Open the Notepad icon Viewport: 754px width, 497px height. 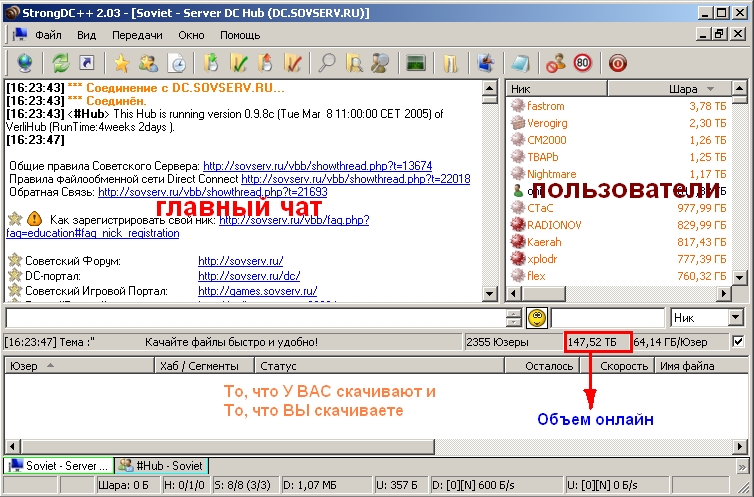pos(520,63)
